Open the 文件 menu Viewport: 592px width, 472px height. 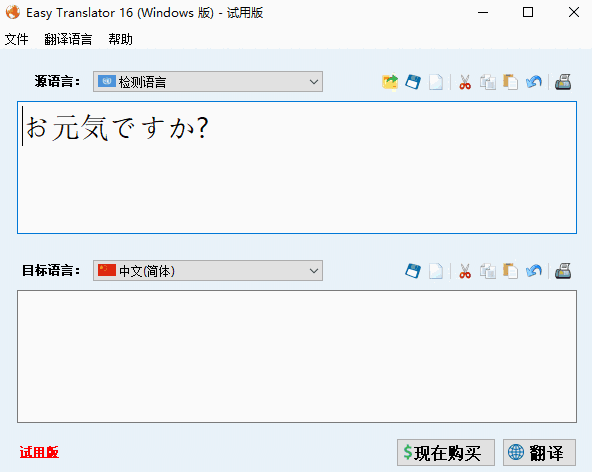[x=16, y=39]
